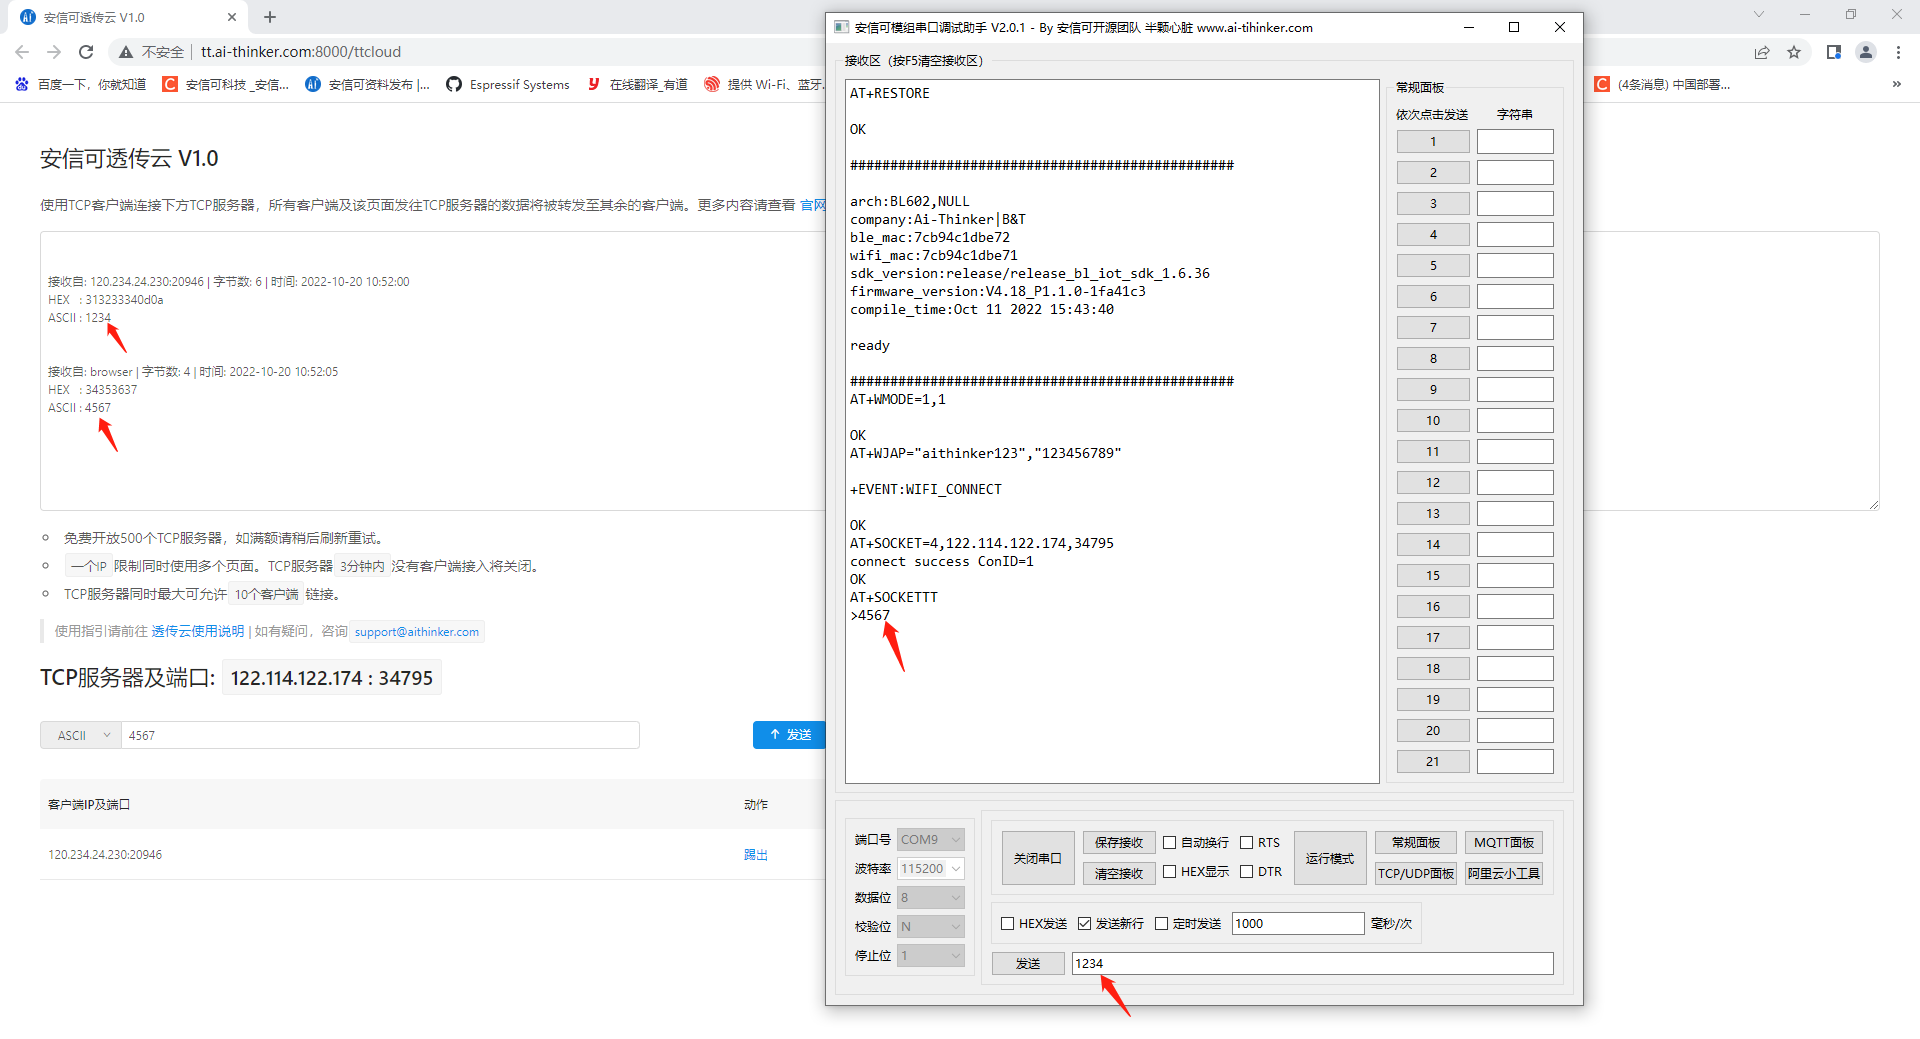The image size is (1920, 1039).
Task: Open the browser profile avatar
Action: point(1866,52)
